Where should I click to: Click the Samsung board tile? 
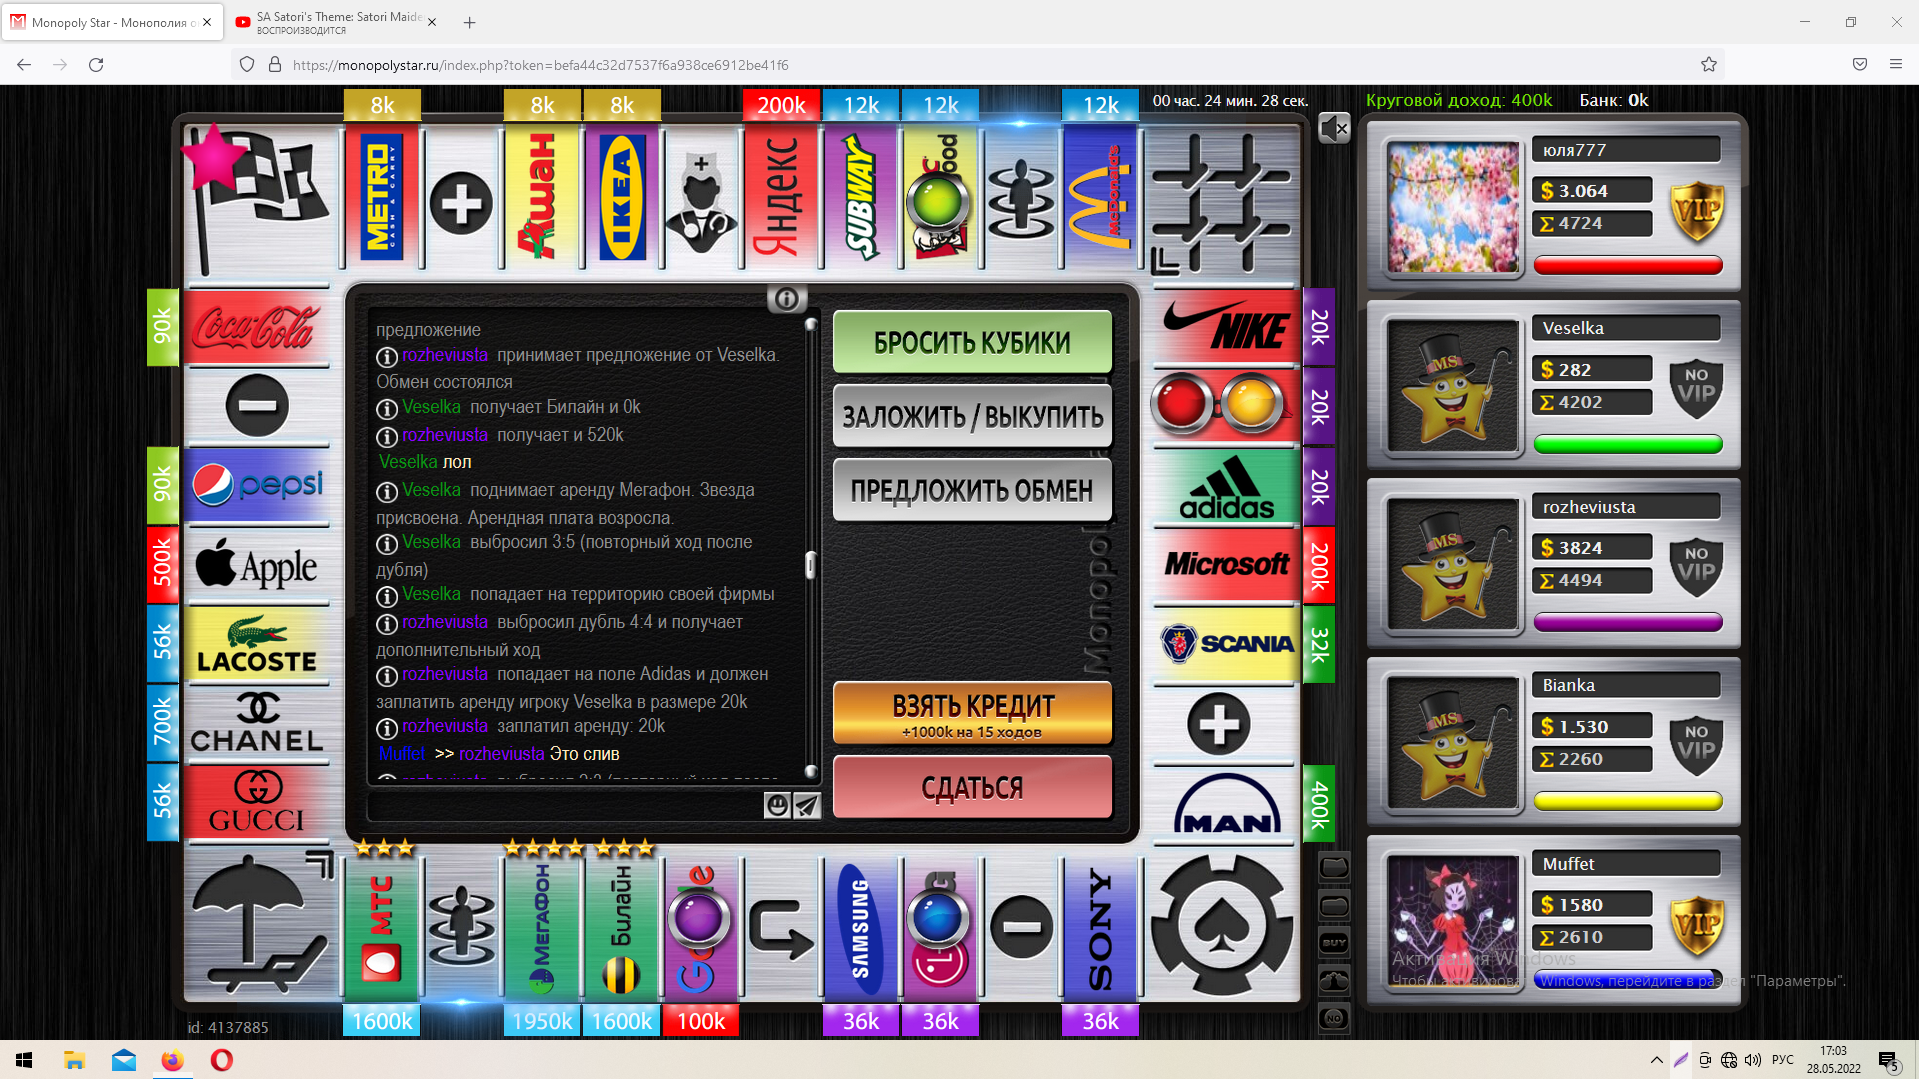(861, 928)
